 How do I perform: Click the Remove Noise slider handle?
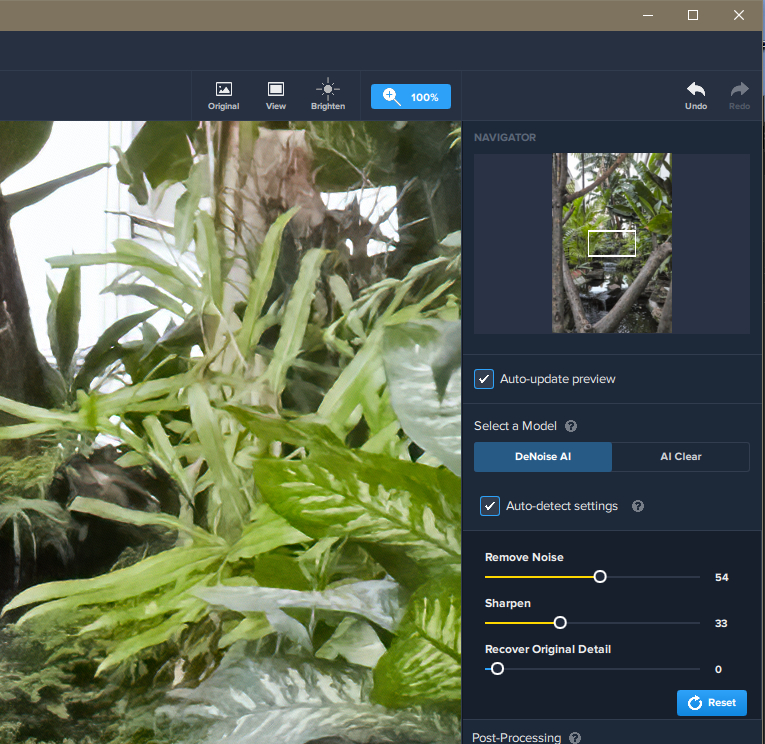pos(600,577)
